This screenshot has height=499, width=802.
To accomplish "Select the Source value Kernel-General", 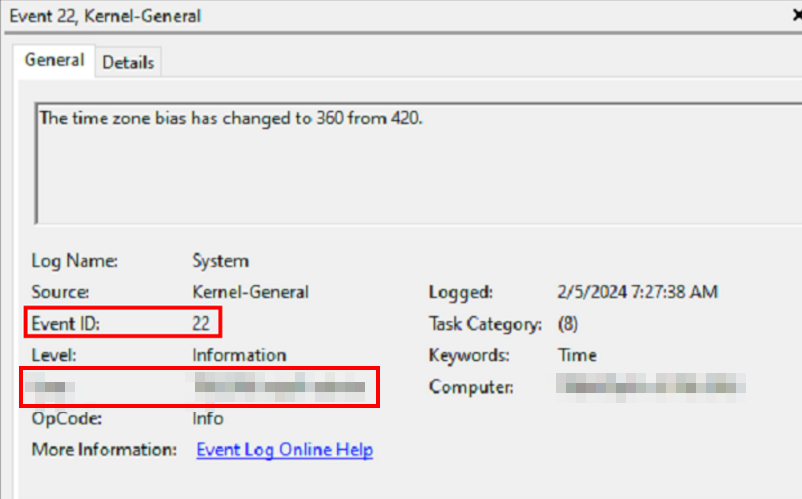I will [x=250, y=292].
